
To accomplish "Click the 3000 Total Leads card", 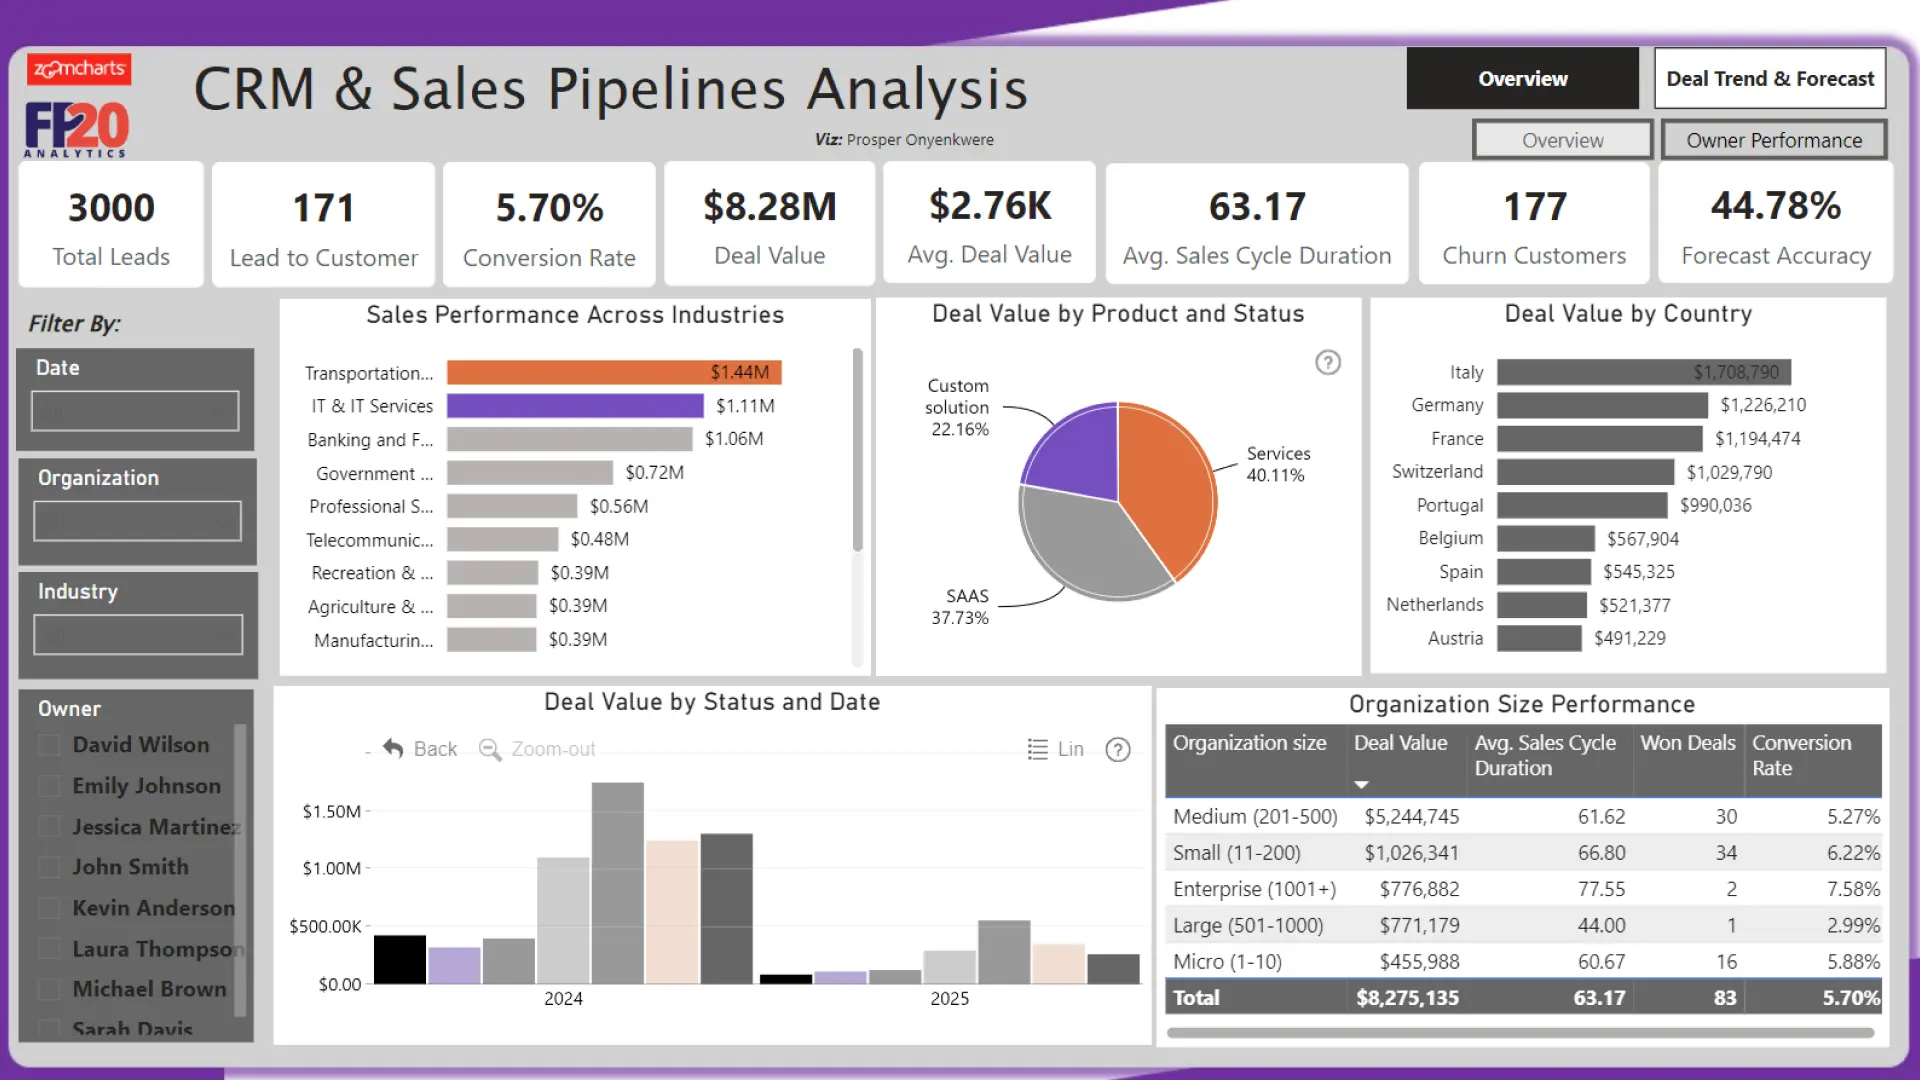I will point(111,226).
